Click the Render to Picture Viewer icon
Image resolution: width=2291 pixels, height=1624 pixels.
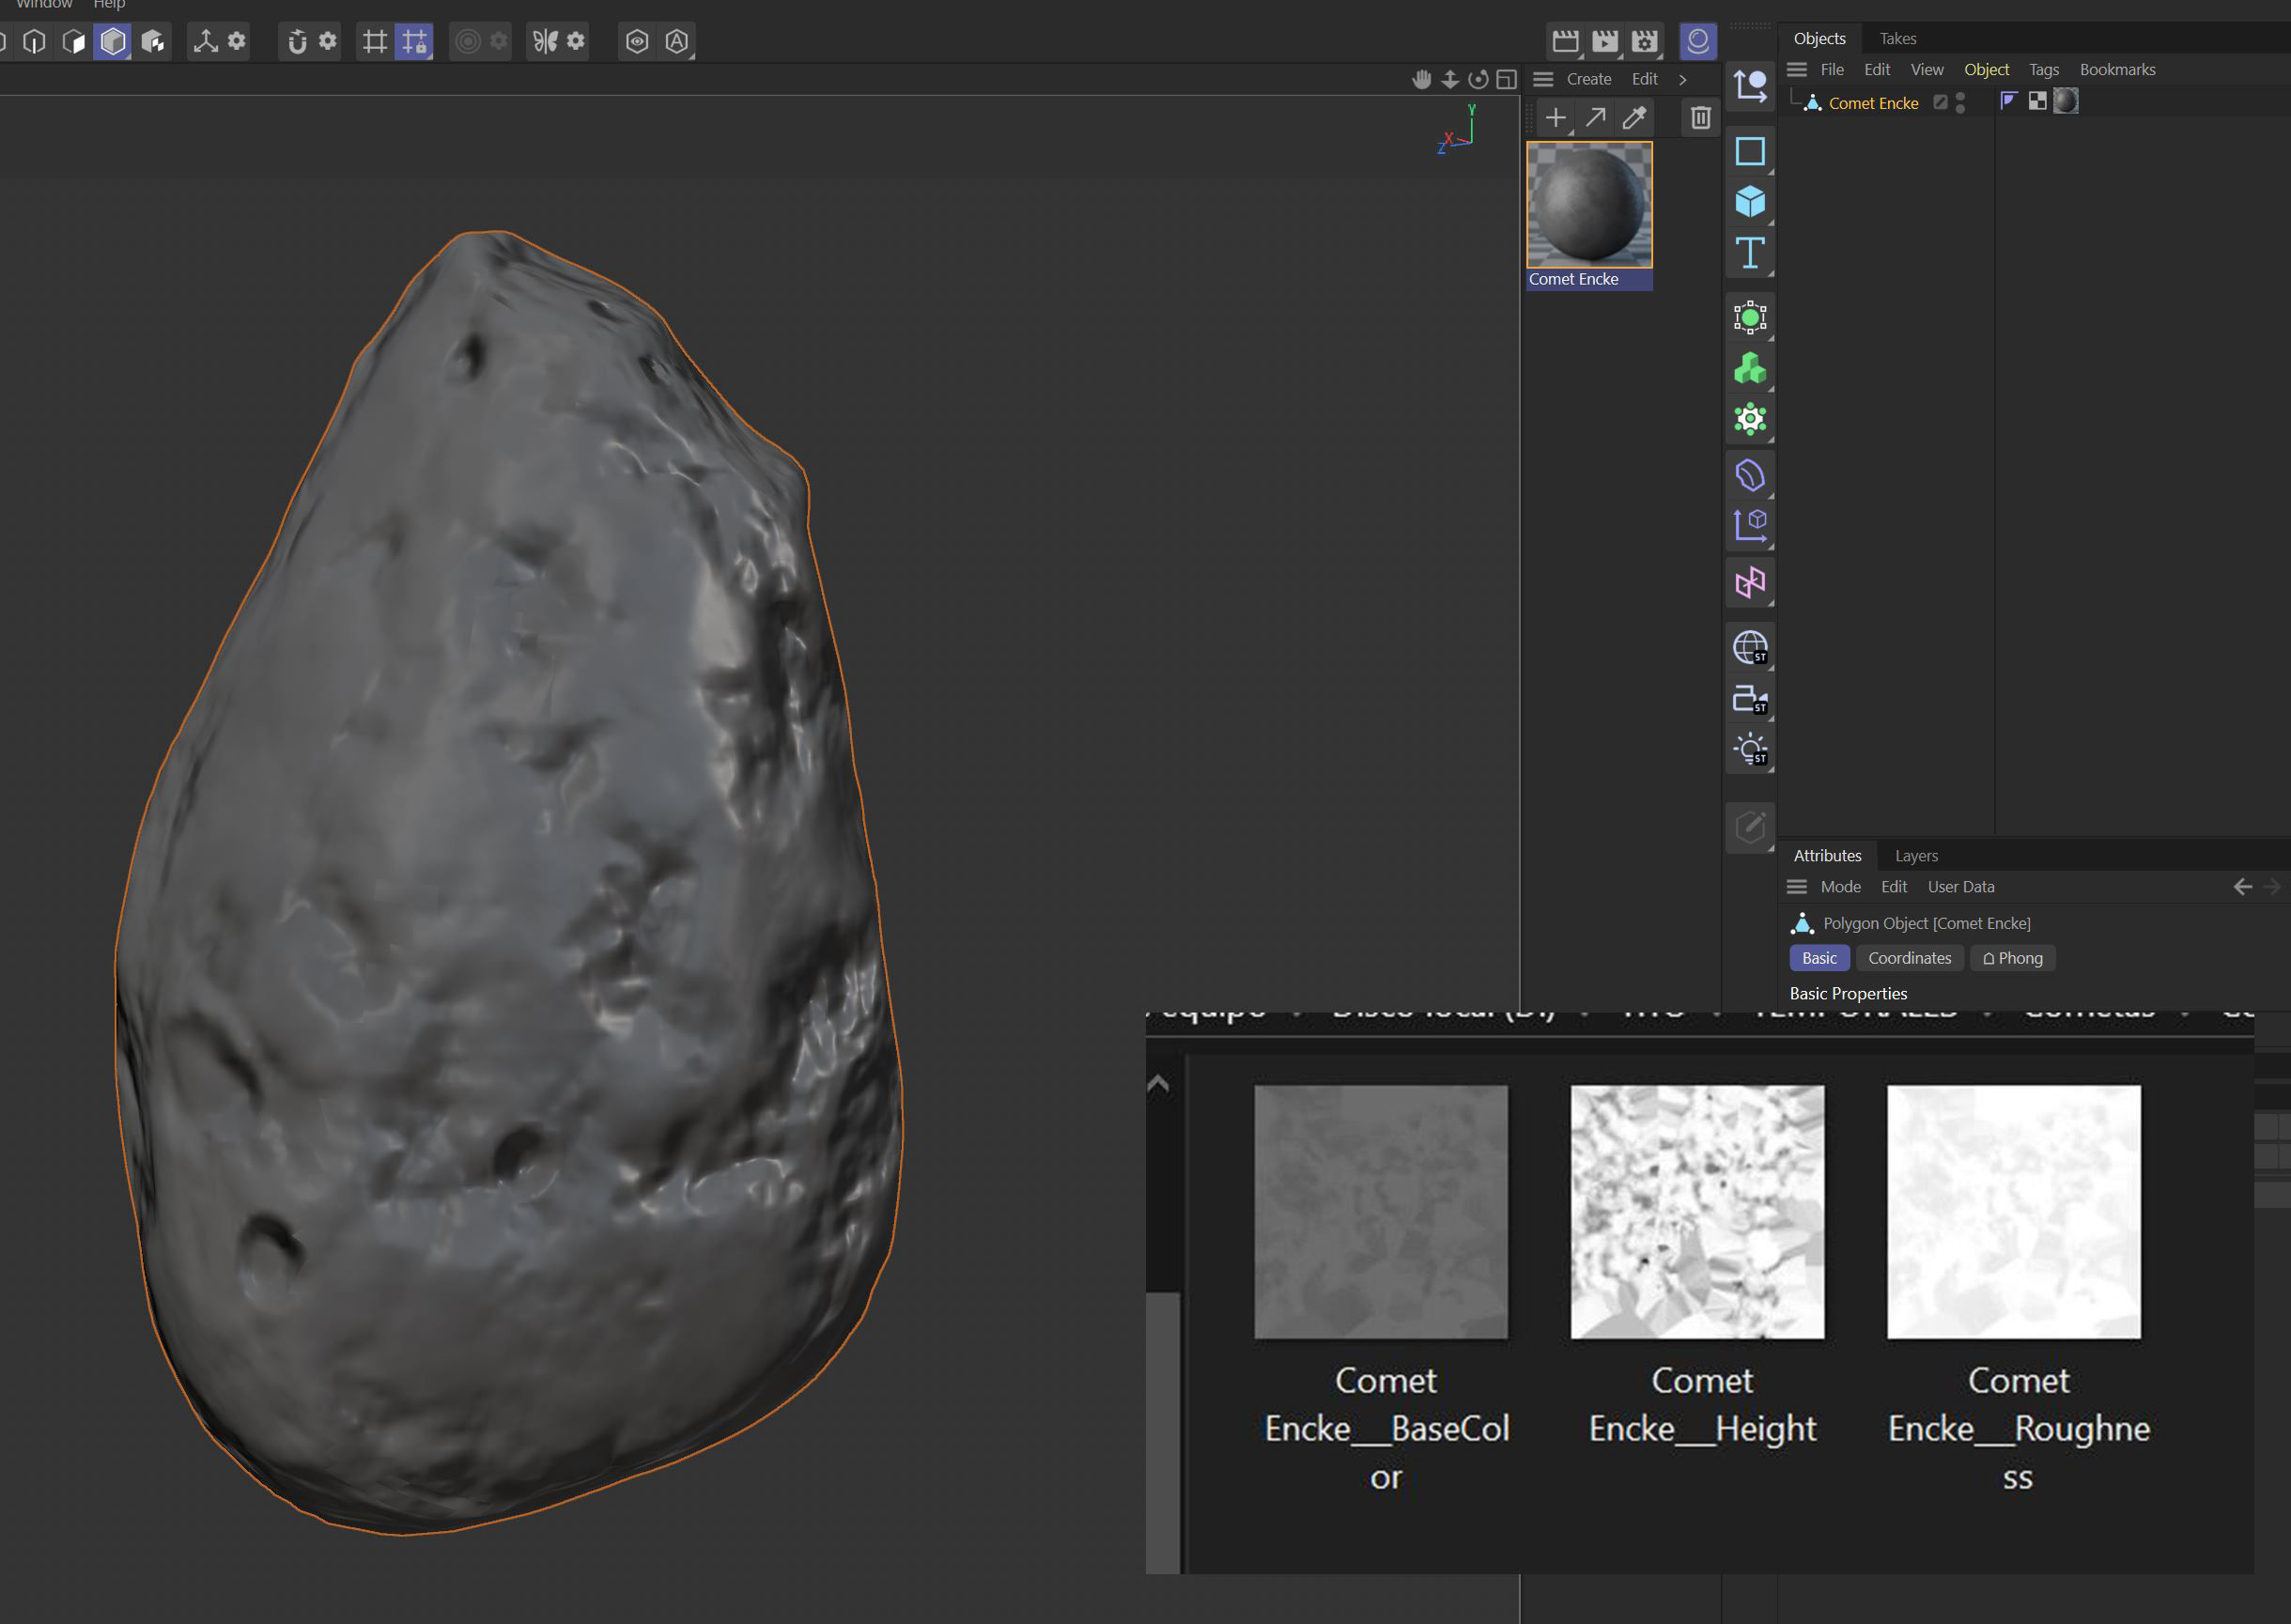(x=1604, y=41)
